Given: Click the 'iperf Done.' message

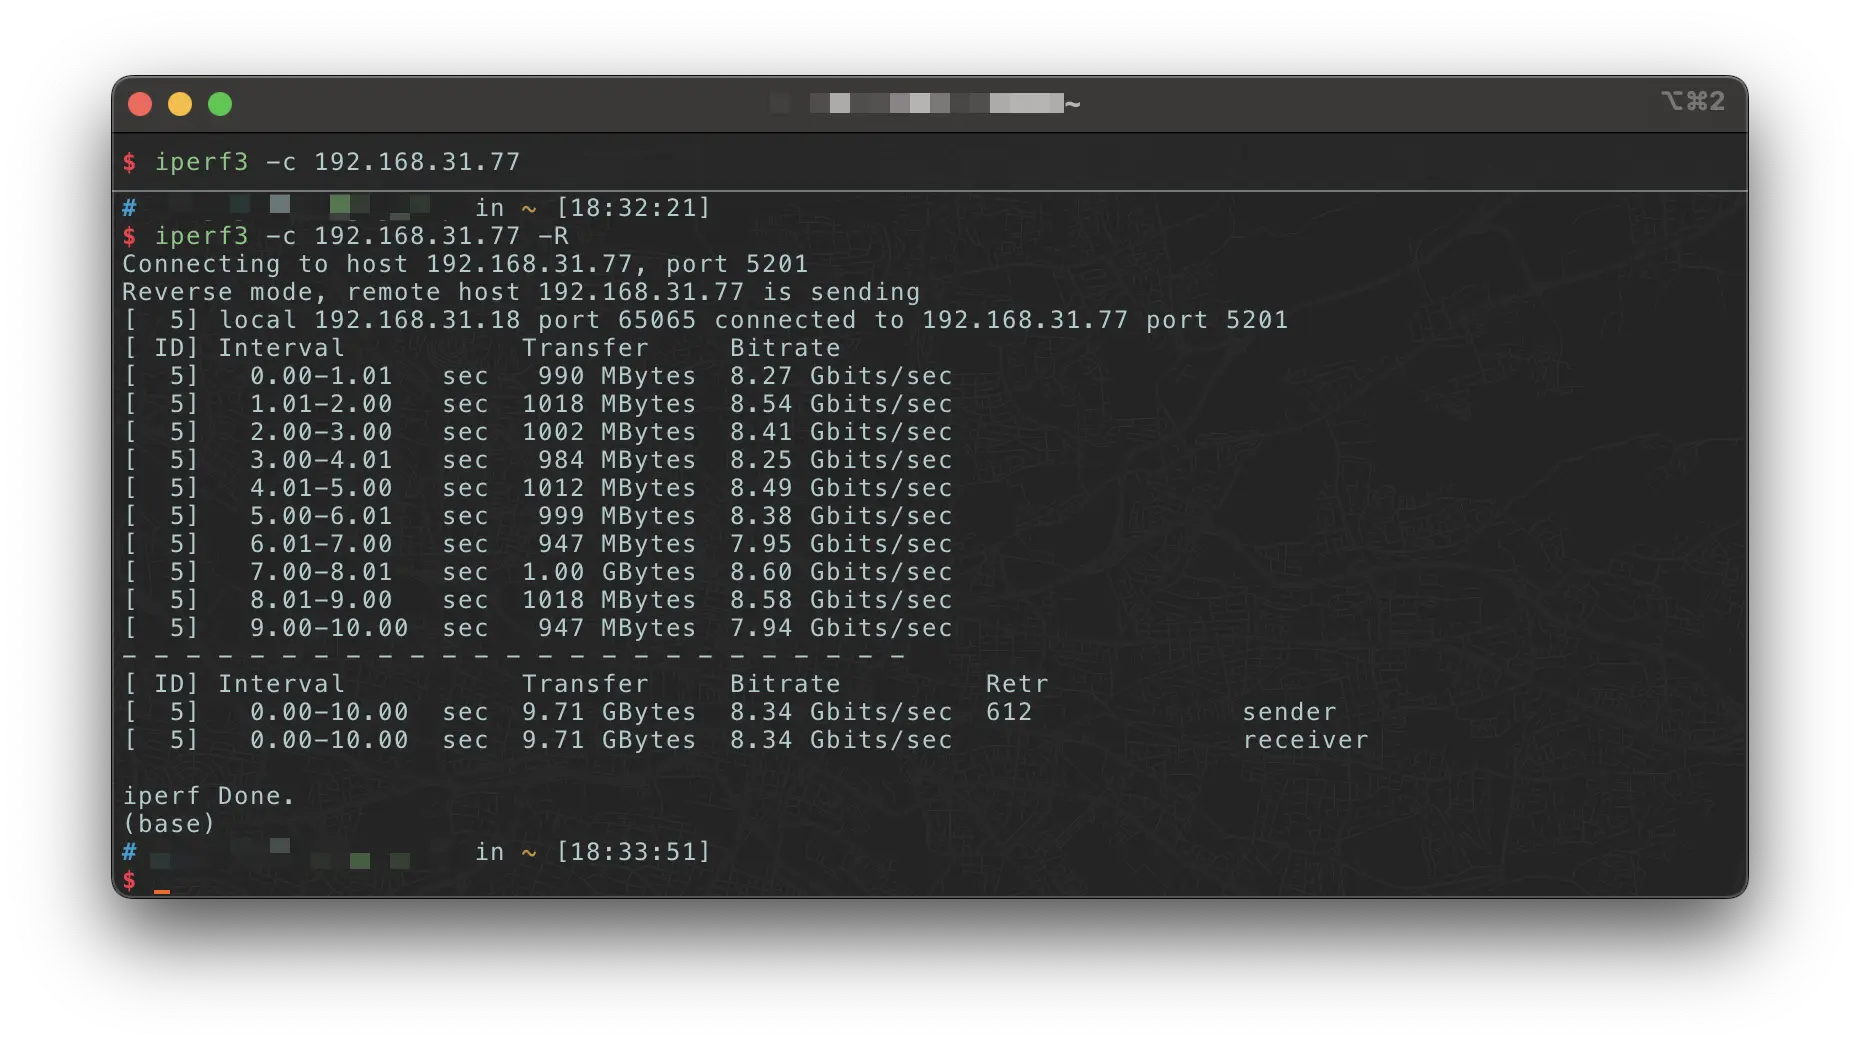Looking at the screenshot, I should click(208, 796).
